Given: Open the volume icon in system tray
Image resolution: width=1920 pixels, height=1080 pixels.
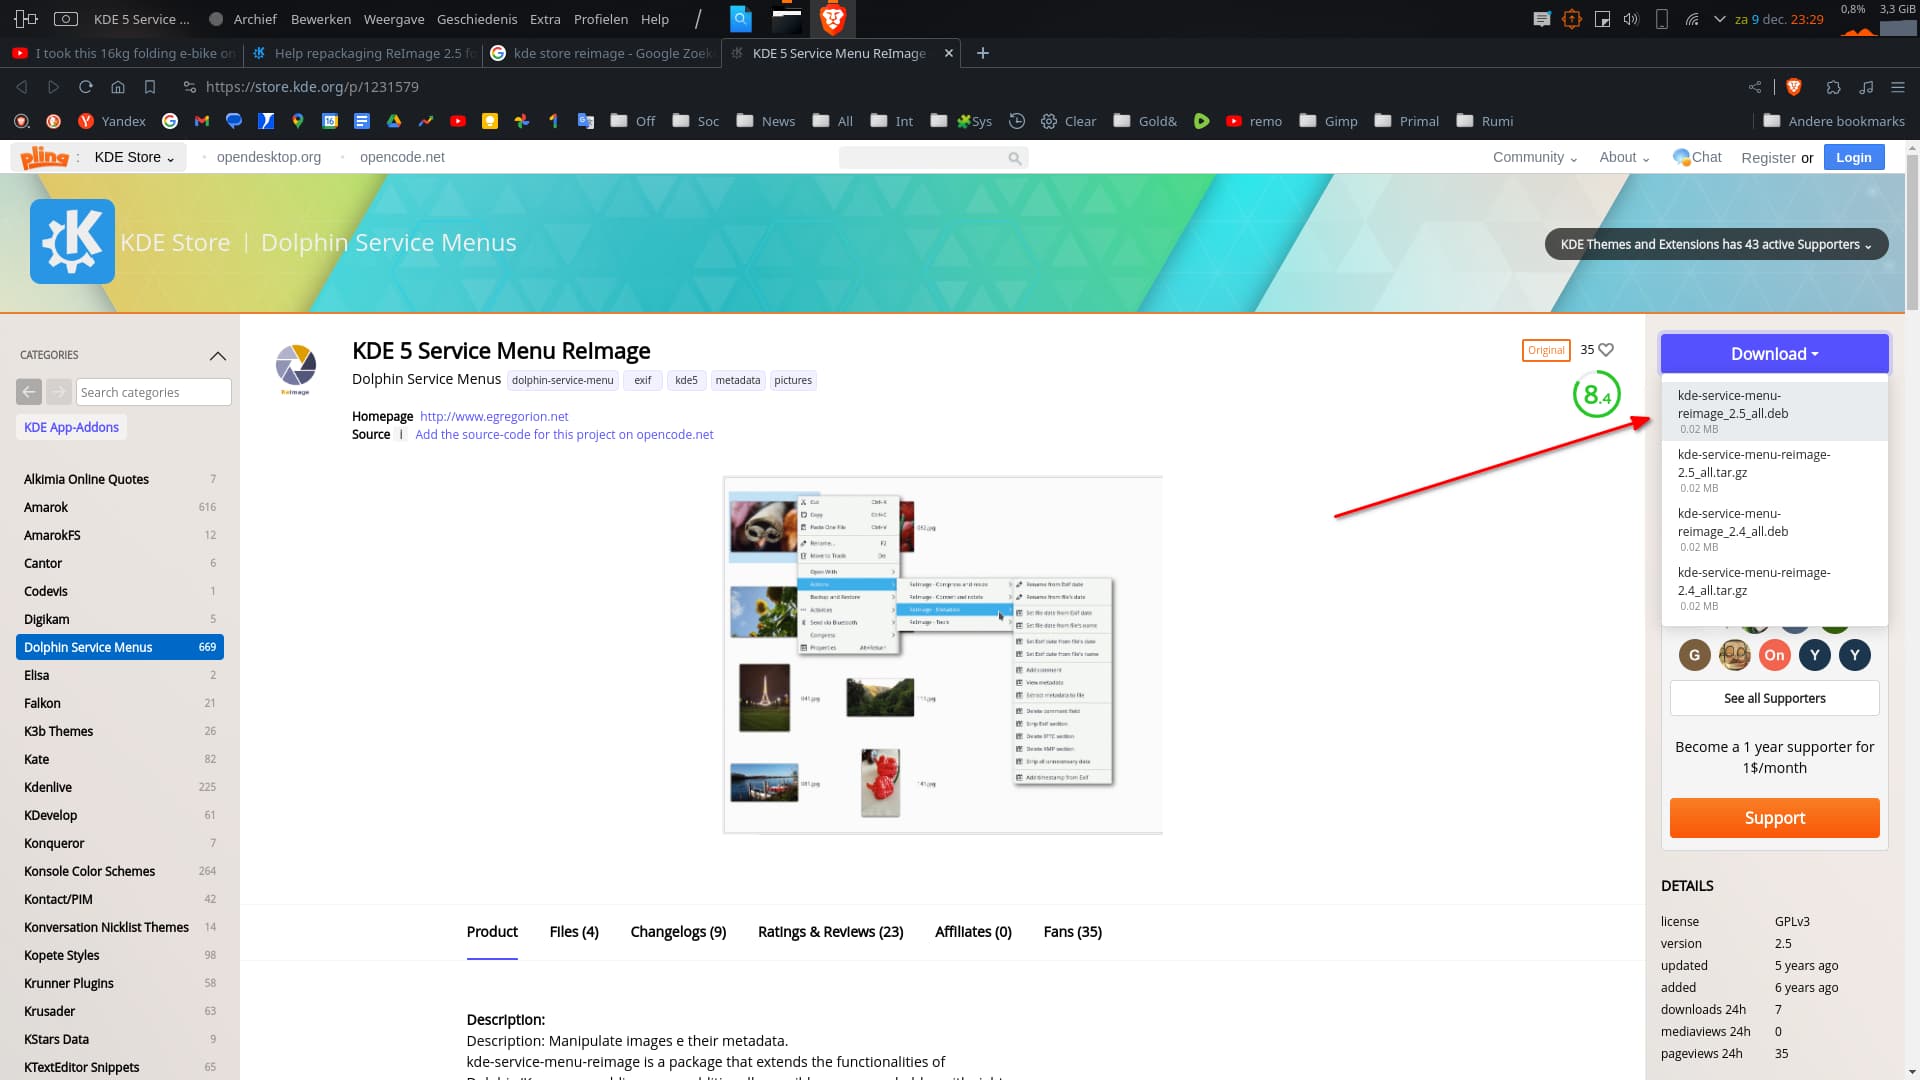Looking at the screenshot, I should [x=1631, y=19].
